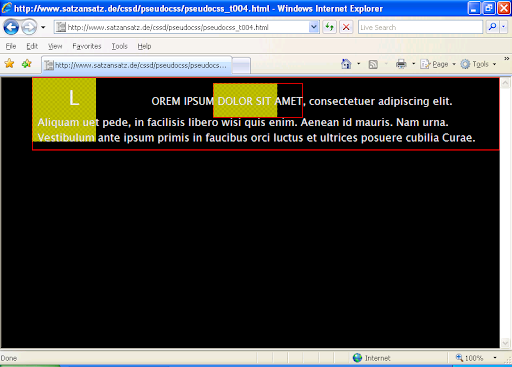
Task: Click Add to Favorites star-plus icon
Action: tap(27, 63)
